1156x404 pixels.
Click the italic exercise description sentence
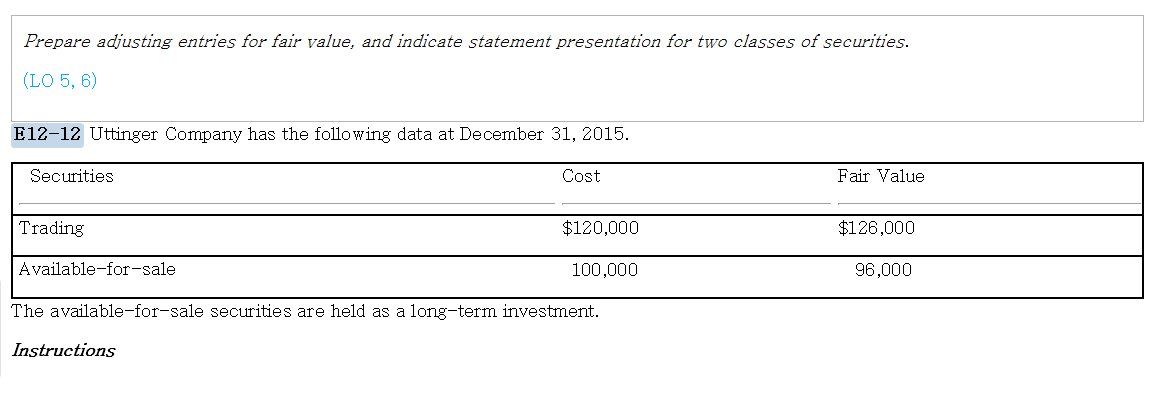[467, 42]
